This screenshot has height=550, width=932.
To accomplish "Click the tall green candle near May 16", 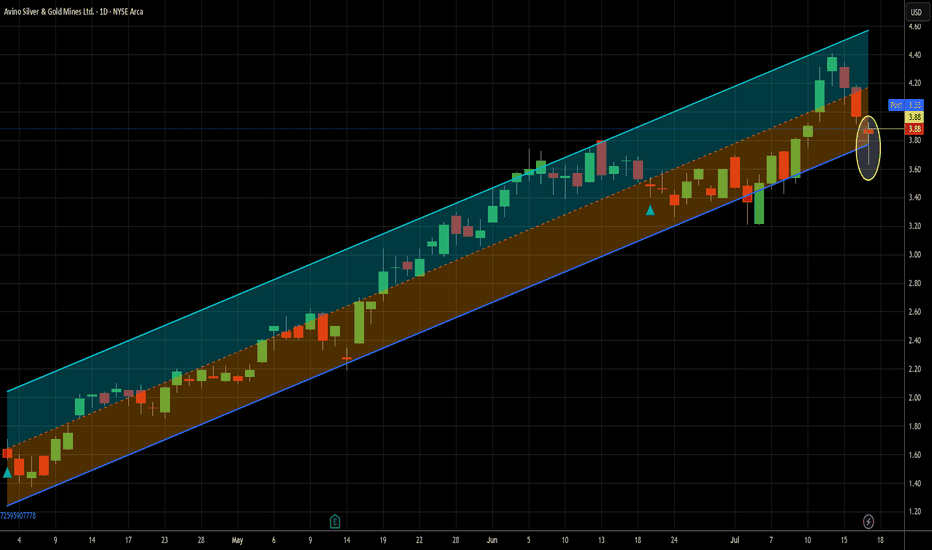I will pos(358,322).
